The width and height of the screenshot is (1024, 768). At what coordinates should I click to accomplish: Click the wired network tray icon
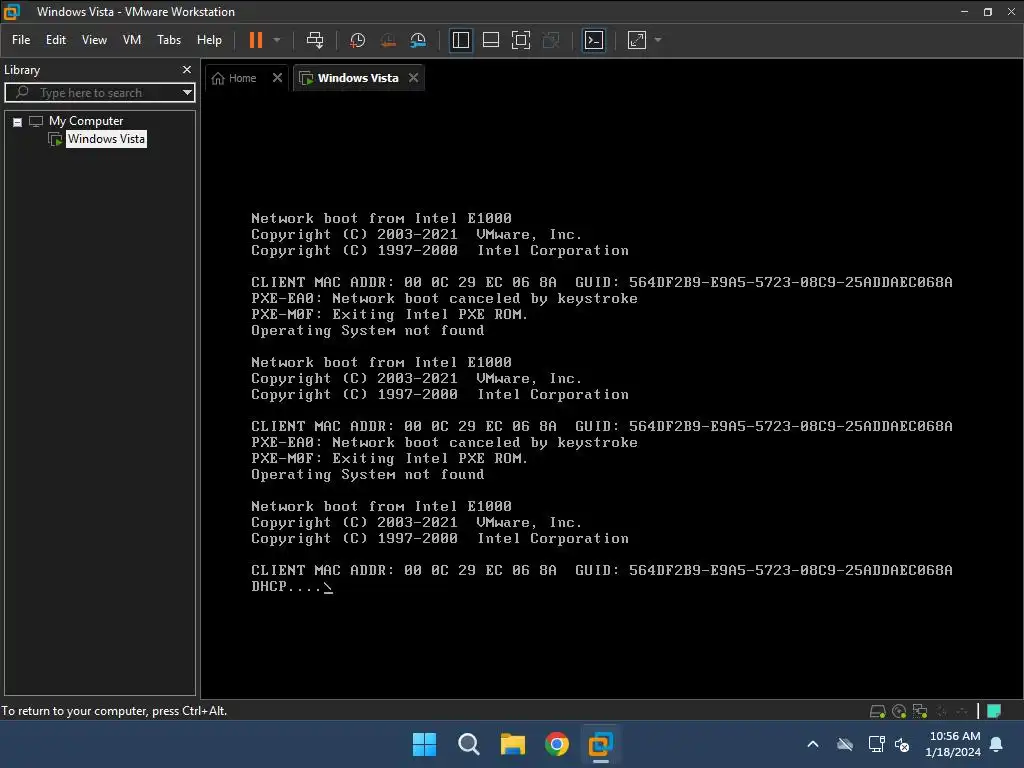coord(876,744)
